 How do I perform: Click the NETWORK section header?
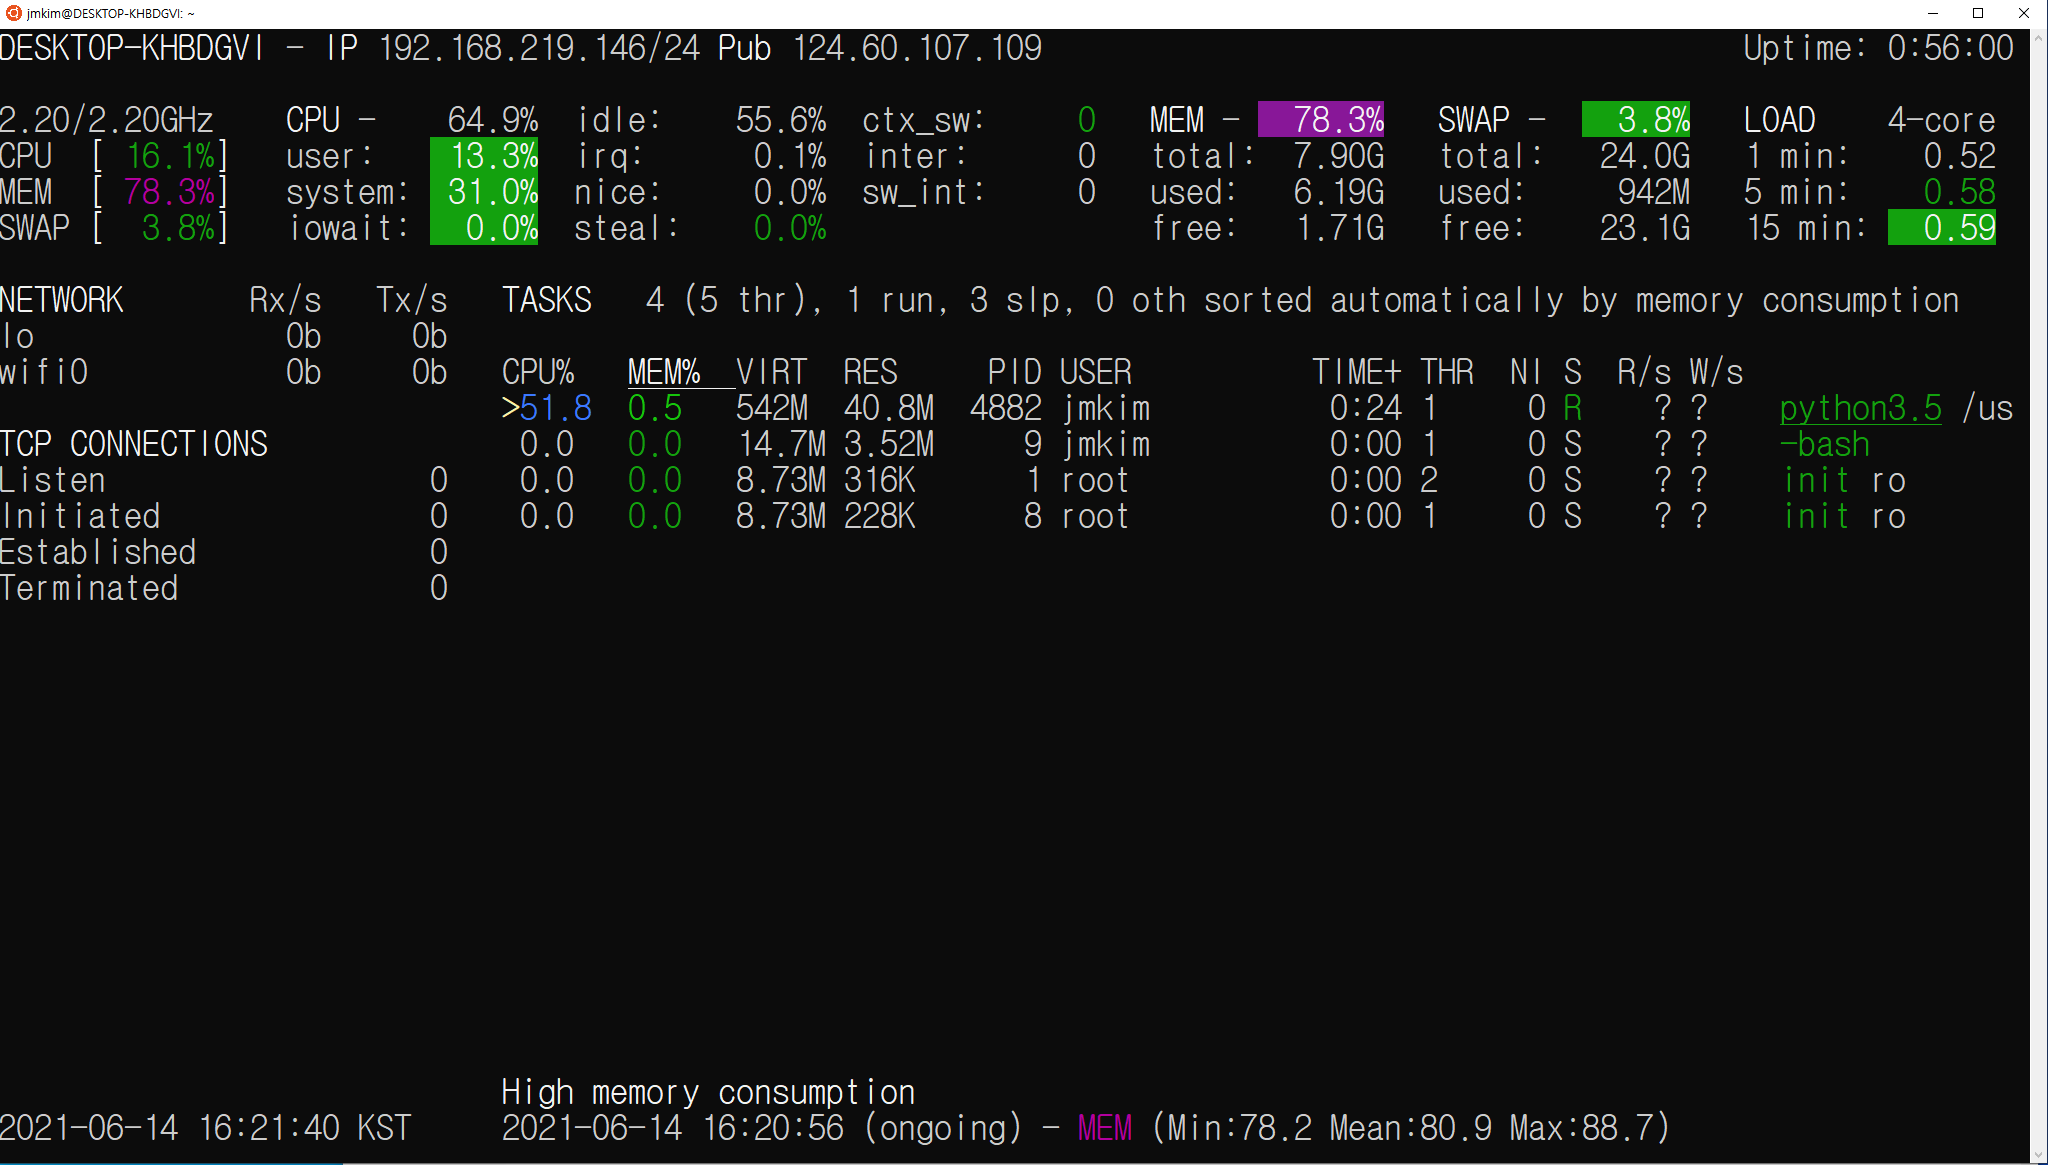(62, 300)
